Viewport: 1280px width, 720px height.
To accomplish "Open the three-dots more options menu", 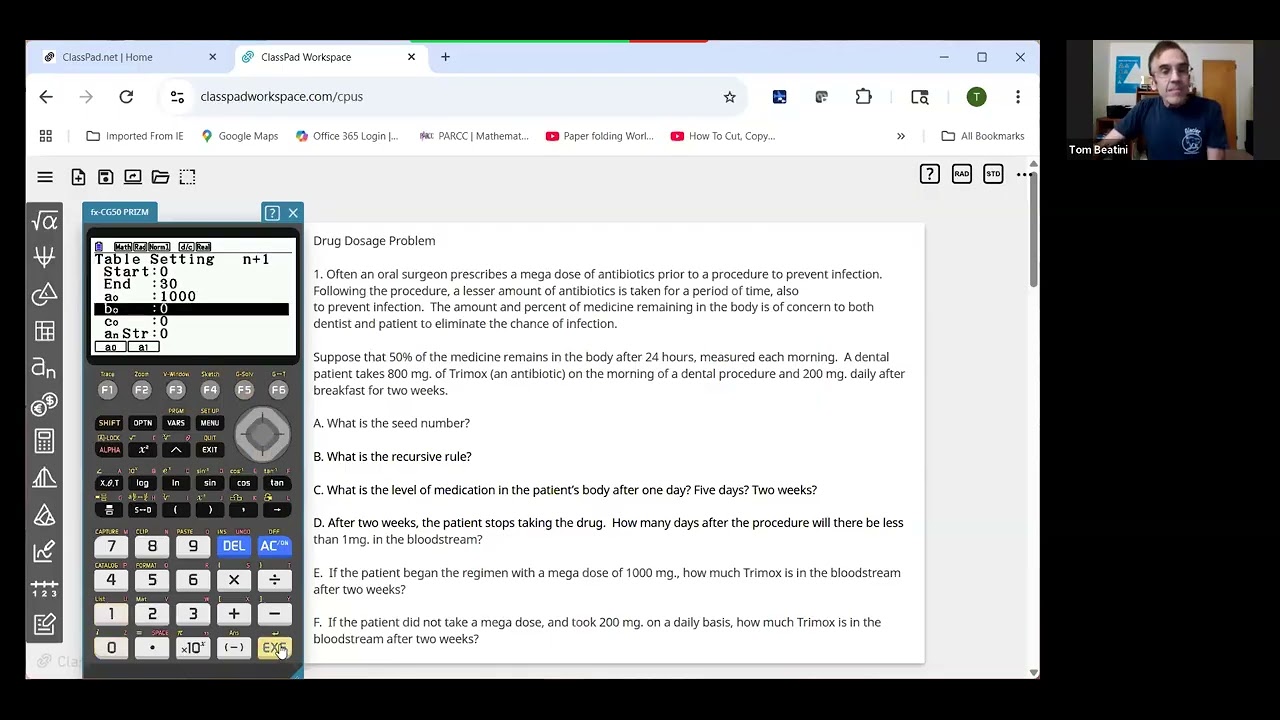I will (x=1025, y=175).
